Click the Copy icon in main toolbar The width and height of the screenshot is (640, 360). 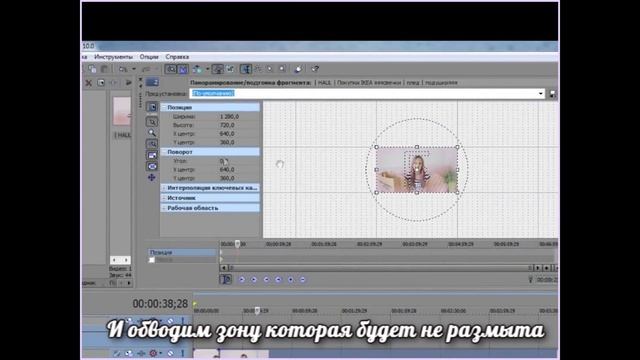(x=92, y=69)
